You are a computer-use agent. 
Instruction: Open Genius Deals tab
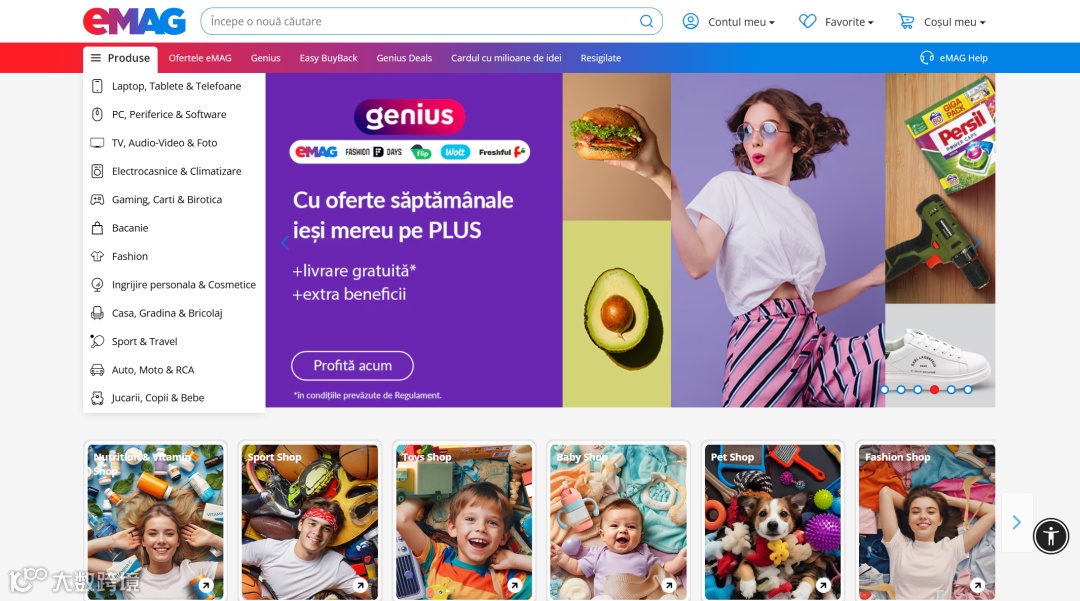tap(404, 58)
